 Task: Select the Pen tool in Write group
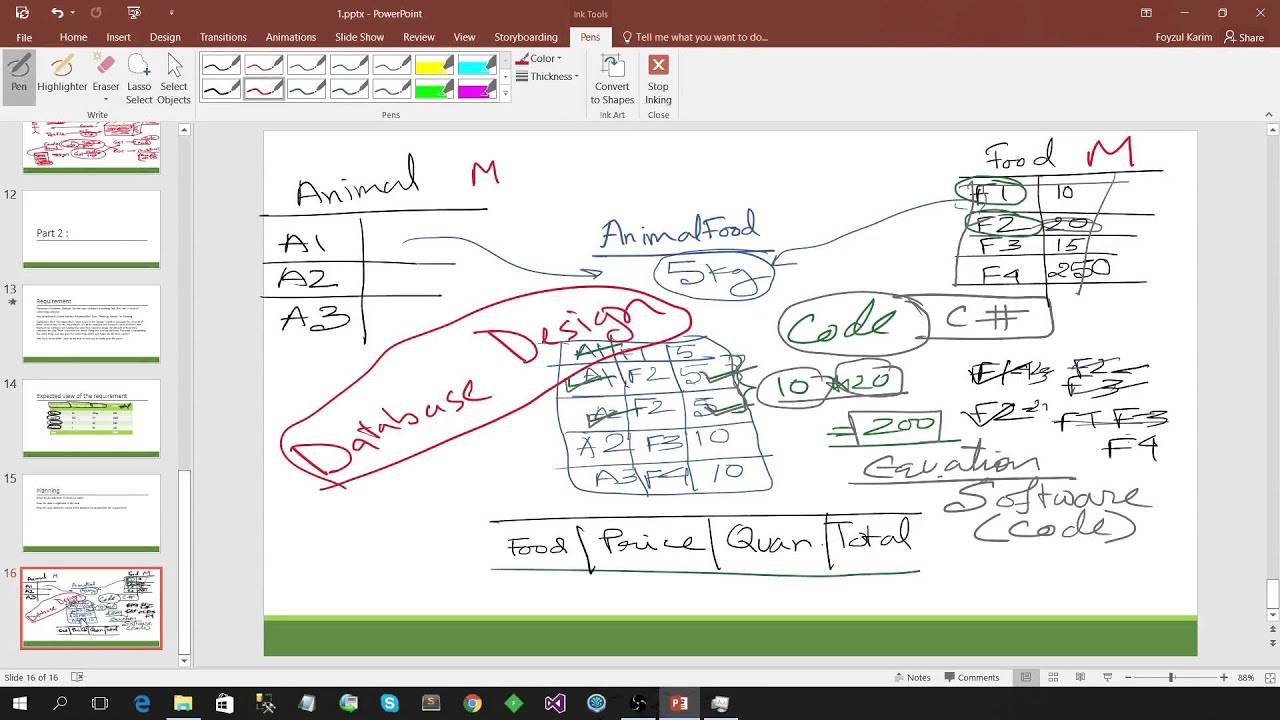click(19, 76)
